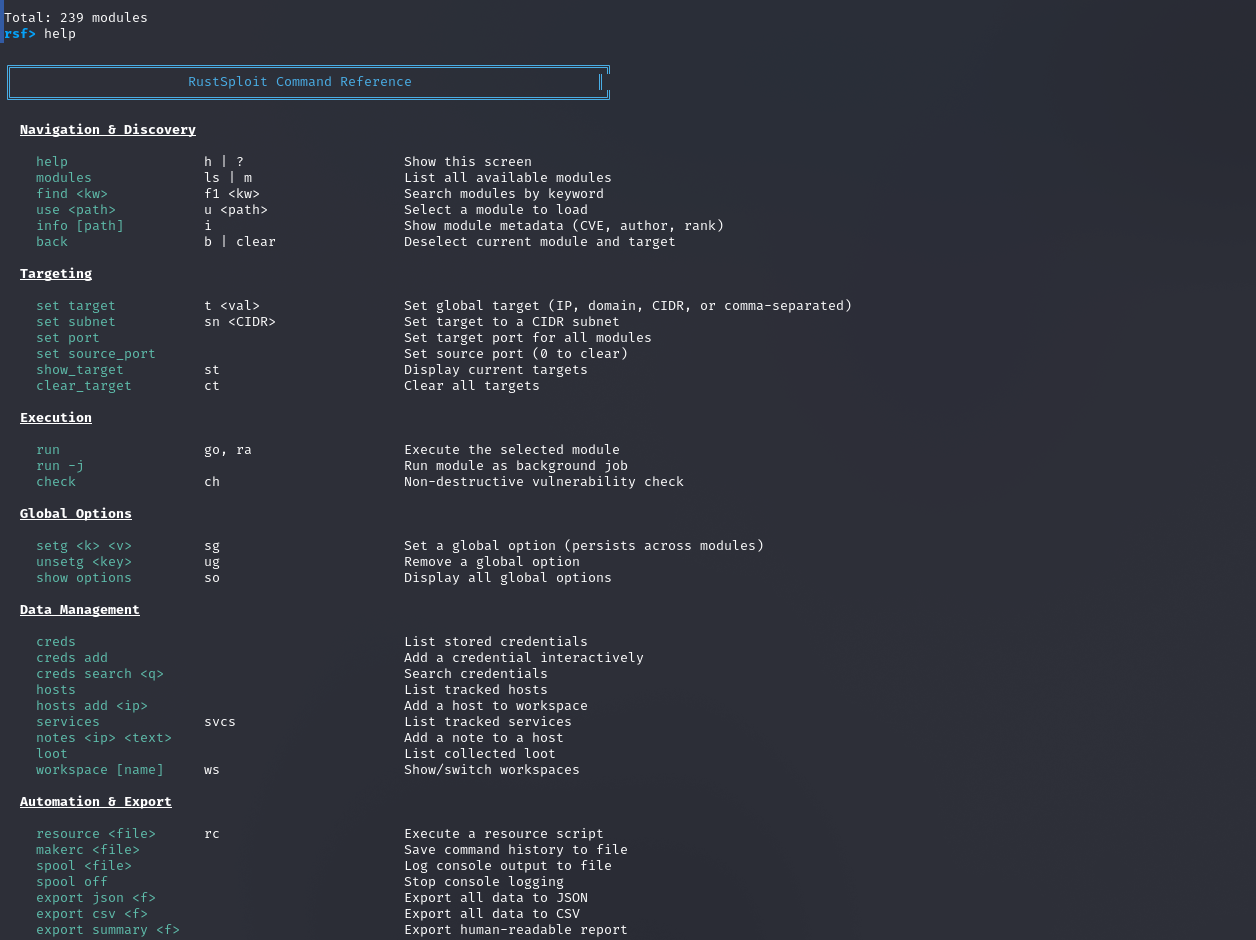The width and height of the screenshot is (1256, 940).
Task: Click the 'setg <k> <v>' command name
Action: coord(84,546)
